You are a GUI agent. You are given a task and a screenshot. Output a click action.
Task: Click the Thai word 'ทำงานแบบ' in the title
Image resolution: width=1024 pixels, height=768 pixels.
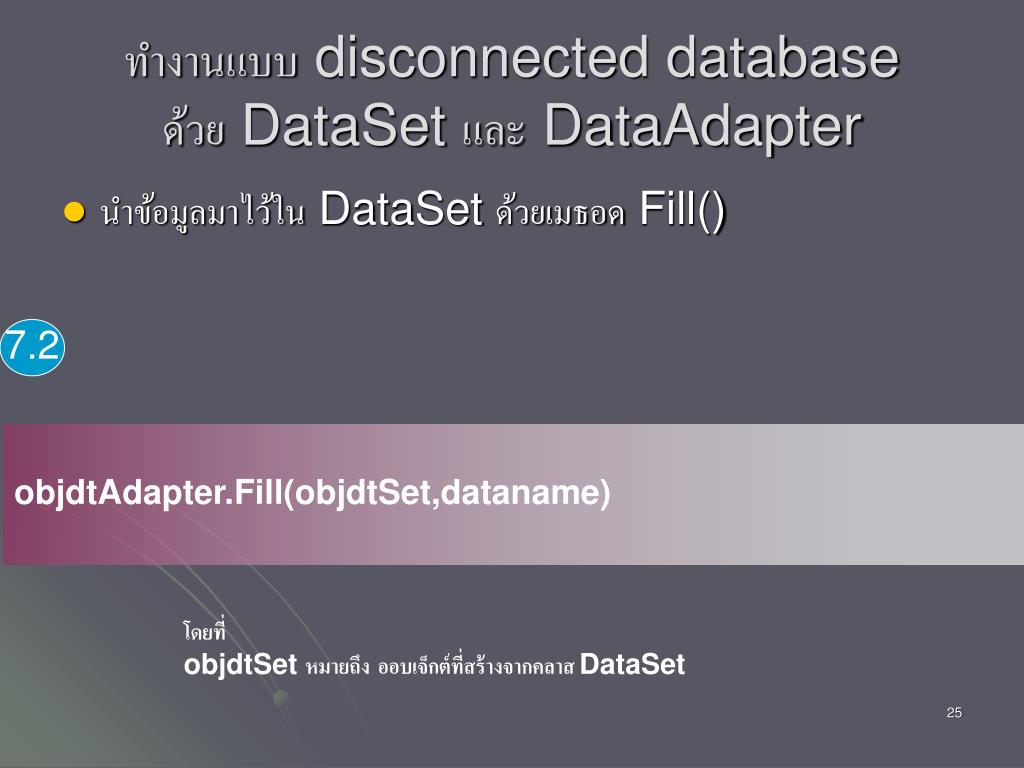coord(212,62)
